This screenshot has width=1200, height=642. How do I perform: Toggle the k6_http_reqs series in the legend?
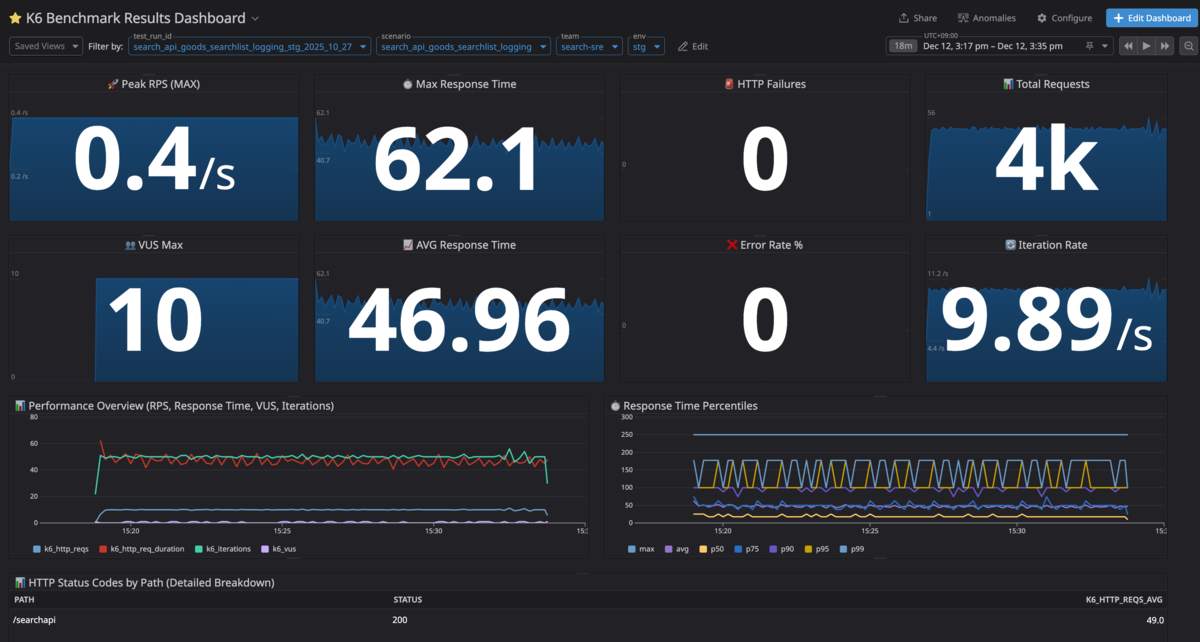point(60,549)
